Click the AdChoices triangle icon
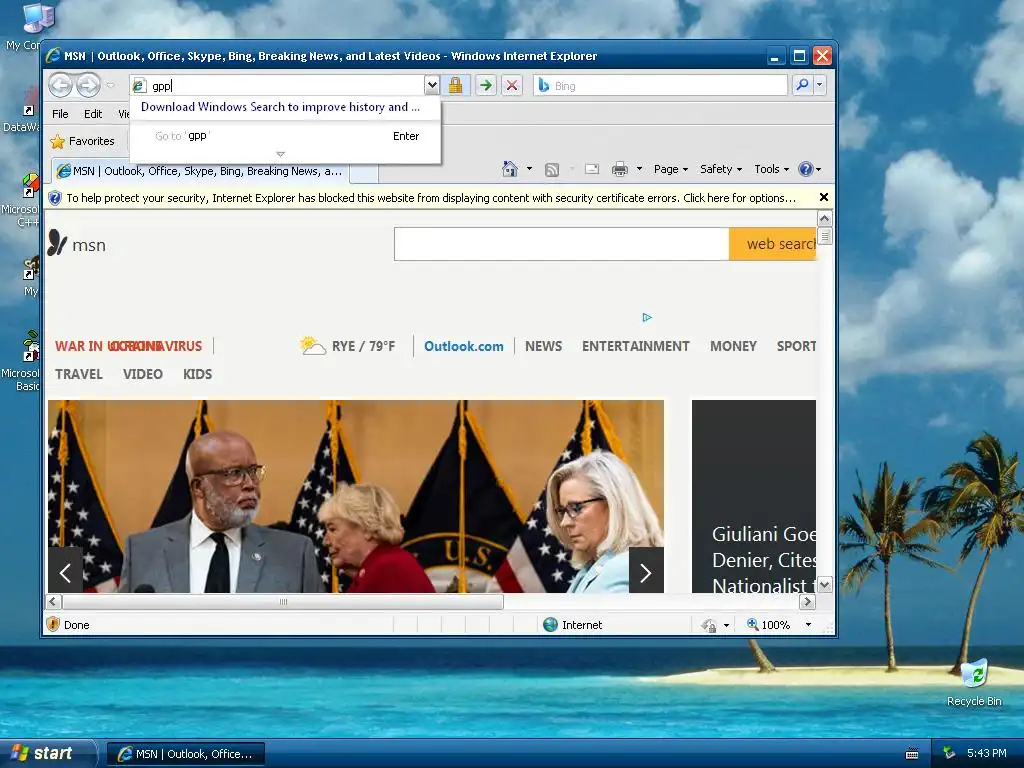 [647, 317]
